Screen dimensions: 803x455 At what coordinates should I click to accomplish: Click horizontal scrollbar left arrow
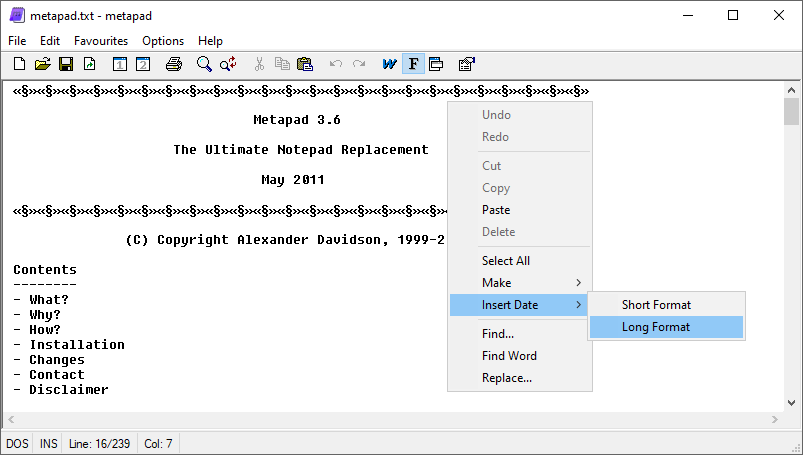11,419
